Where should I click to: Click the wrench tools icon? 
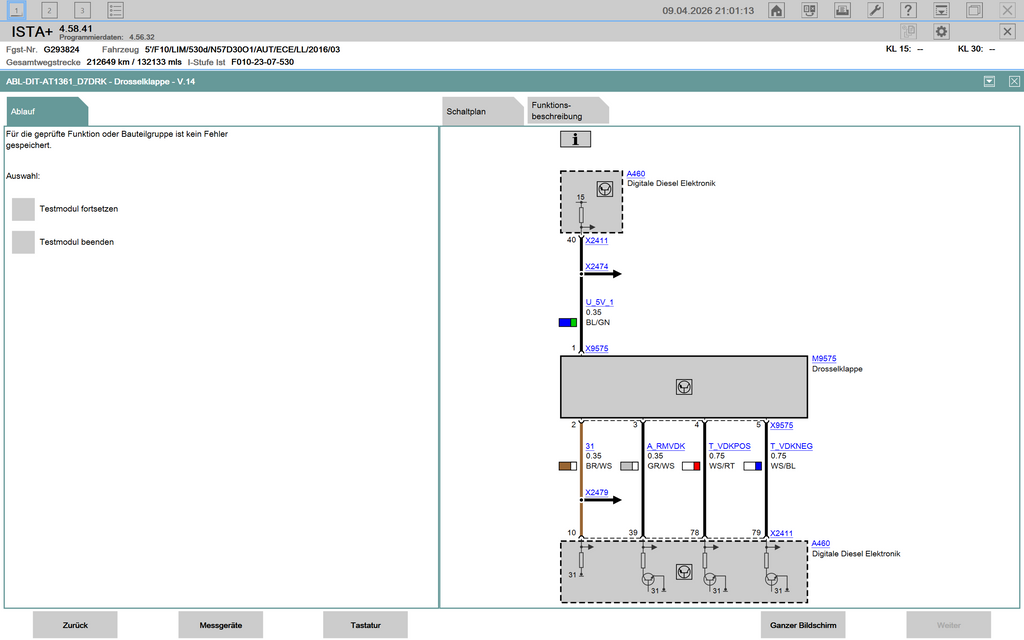pyautogui.click(x=874, y=10)
